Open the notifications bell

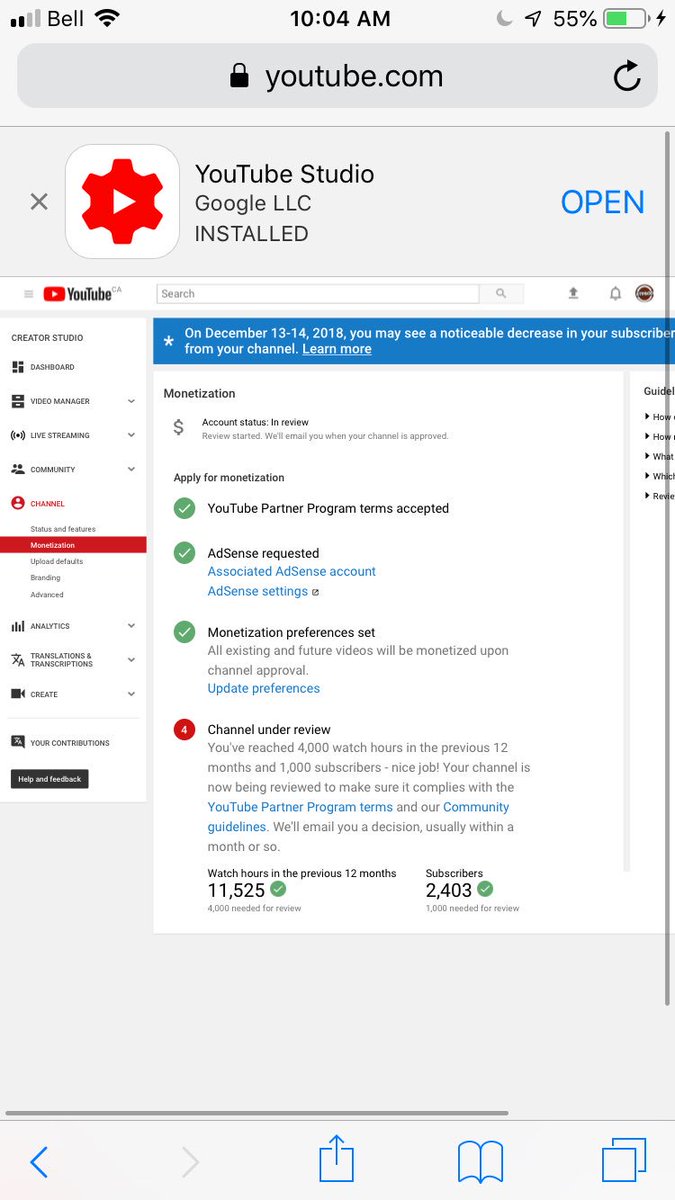(615, 293)
